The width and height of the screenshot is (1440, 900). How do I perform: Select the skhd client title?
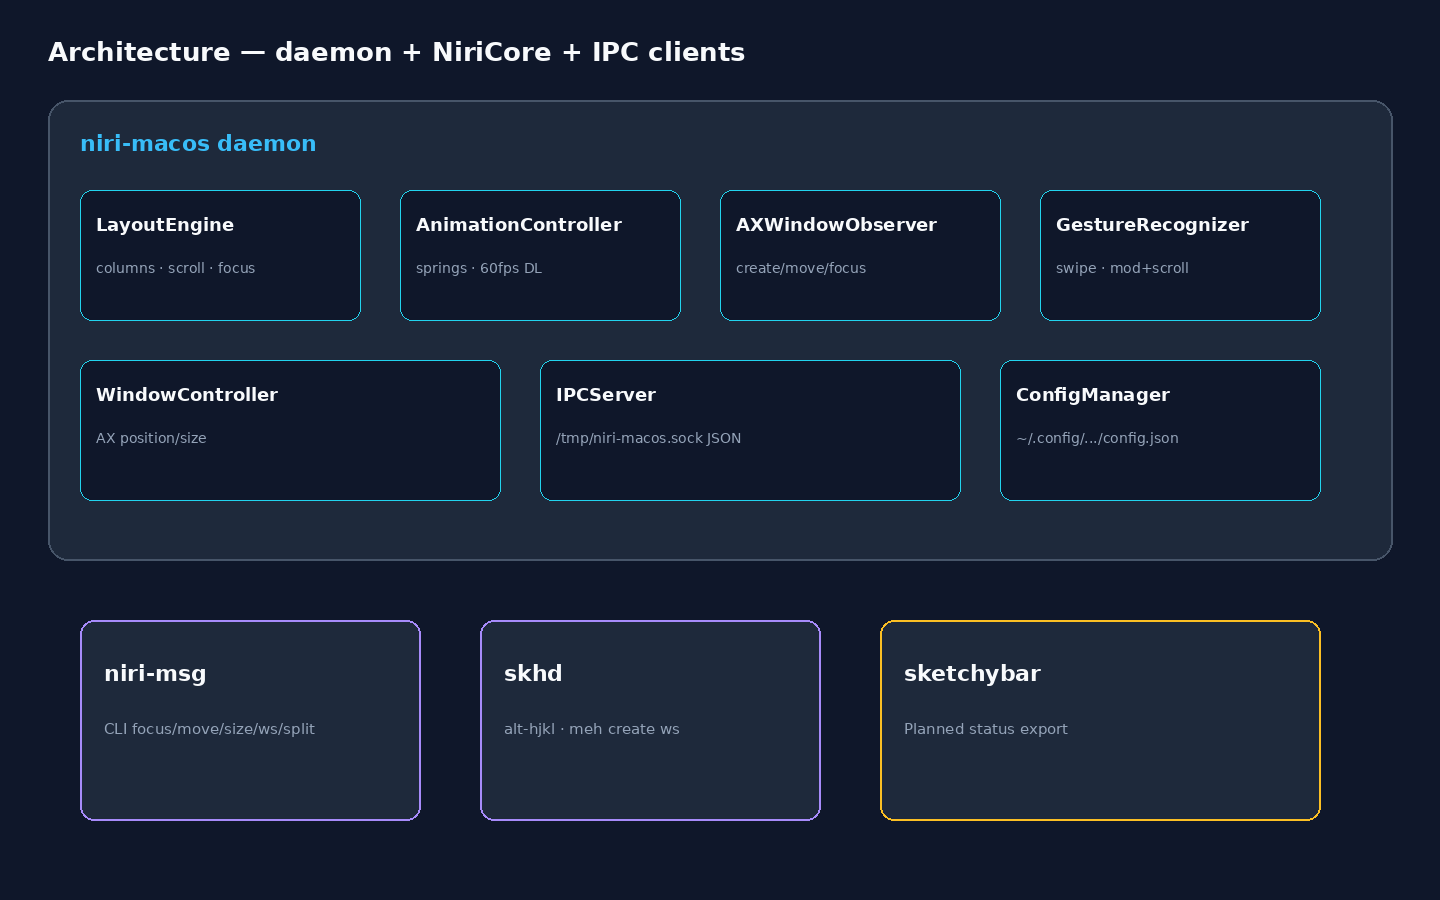pos(533,673)
